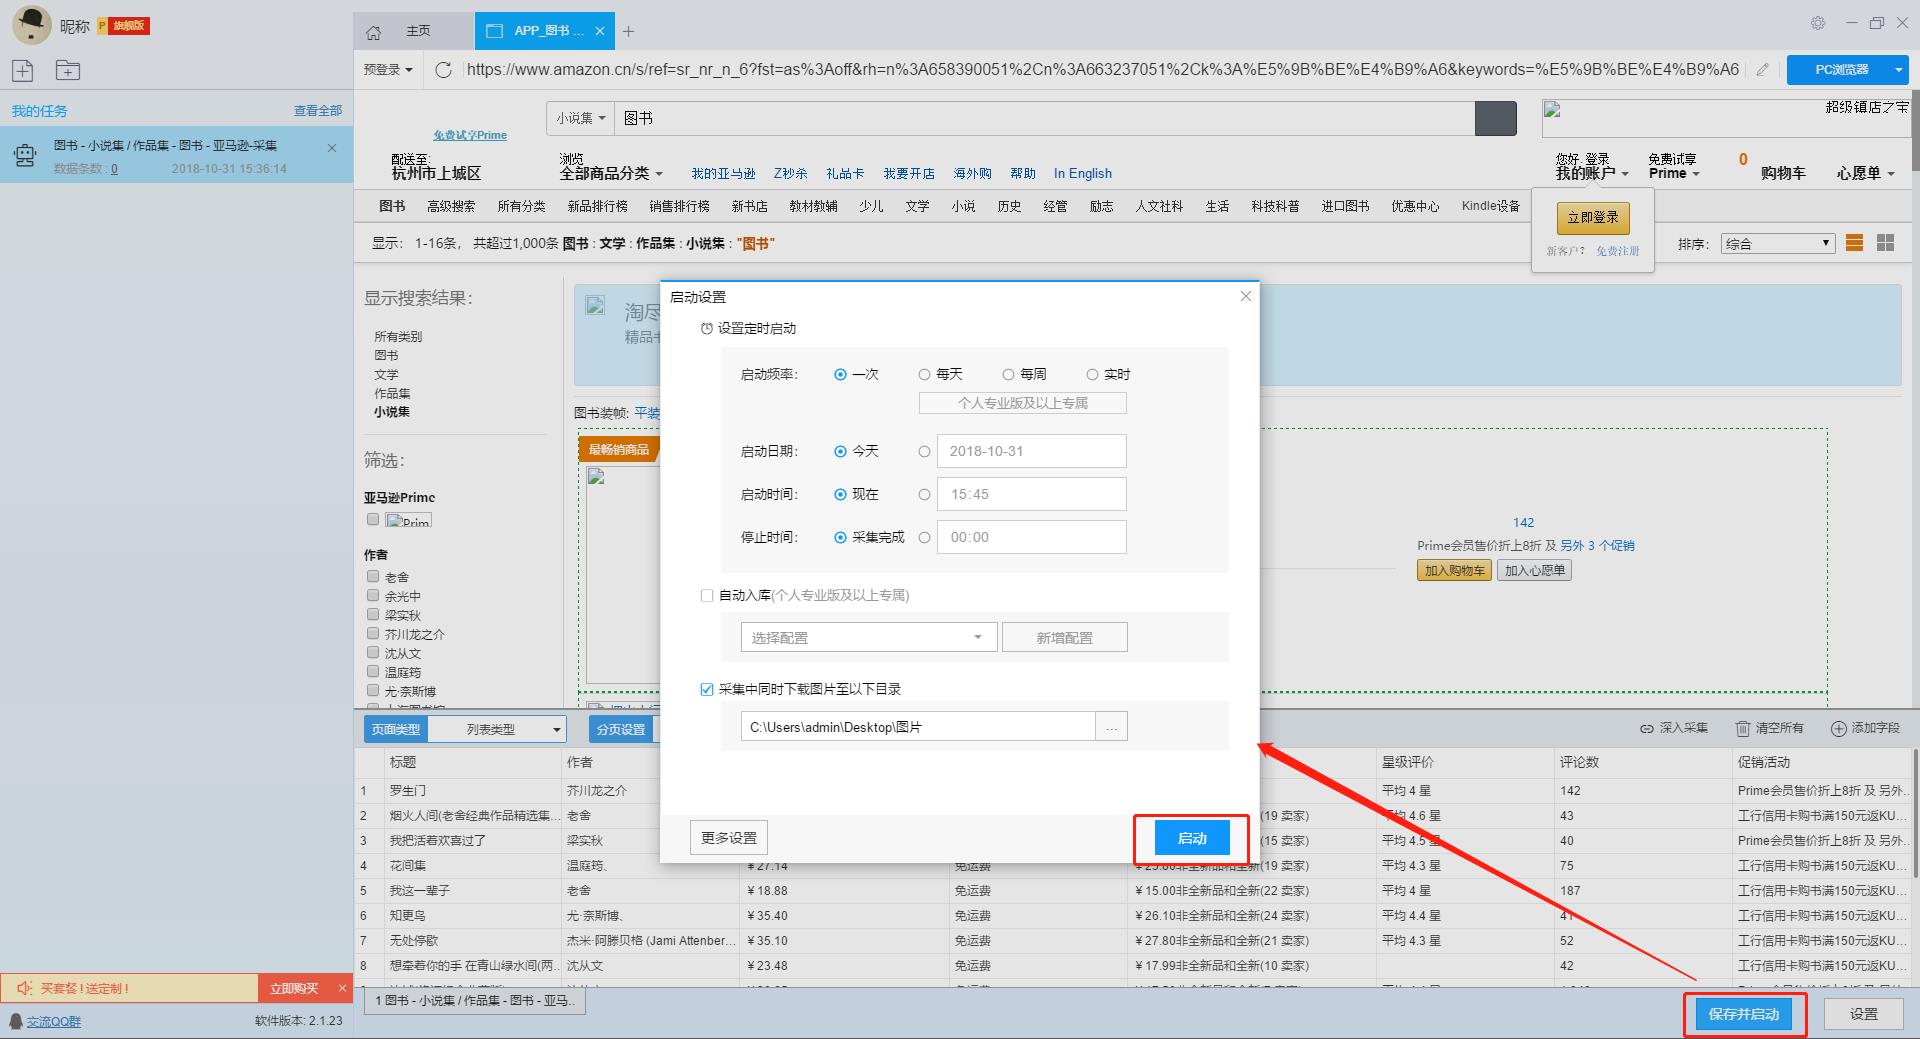Switch to grid view layout icon
This screenshot has height=1039, width=1920.
pos(1886,243)
